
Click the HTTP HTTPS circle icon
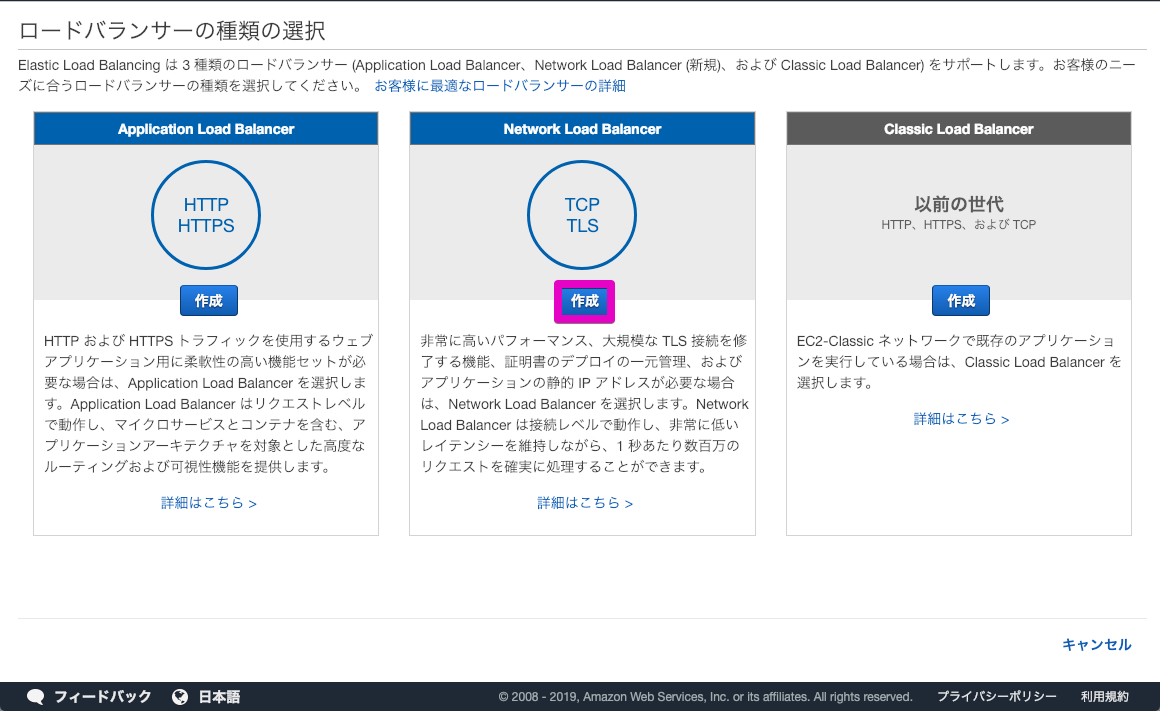coord(206,214)
